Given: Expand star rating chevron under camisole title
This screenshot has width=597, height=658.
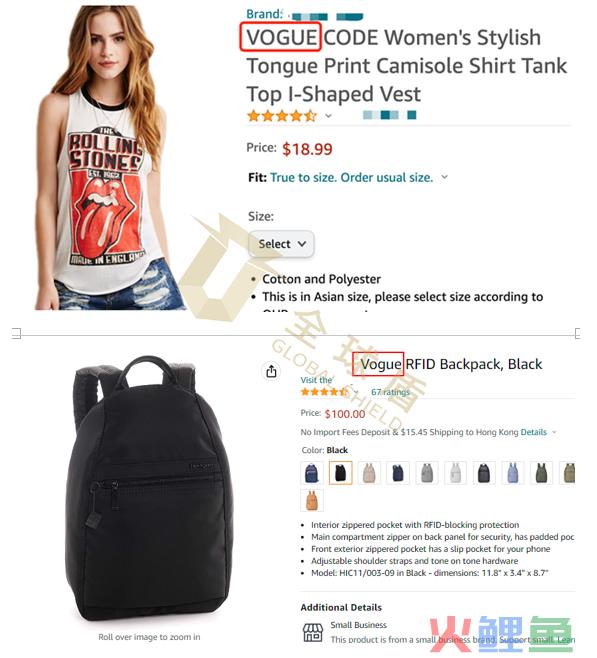Looking at the screenshot, I should (328, 116).
